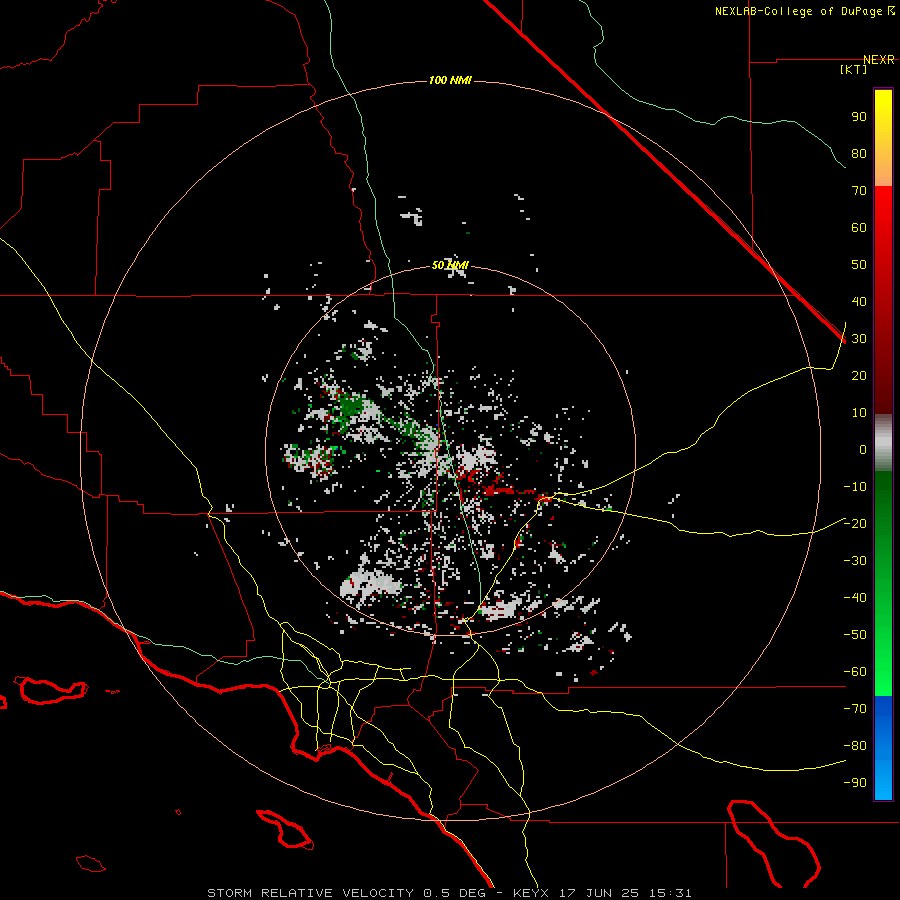Click the positive 70 scale label

tap(859, 191)
